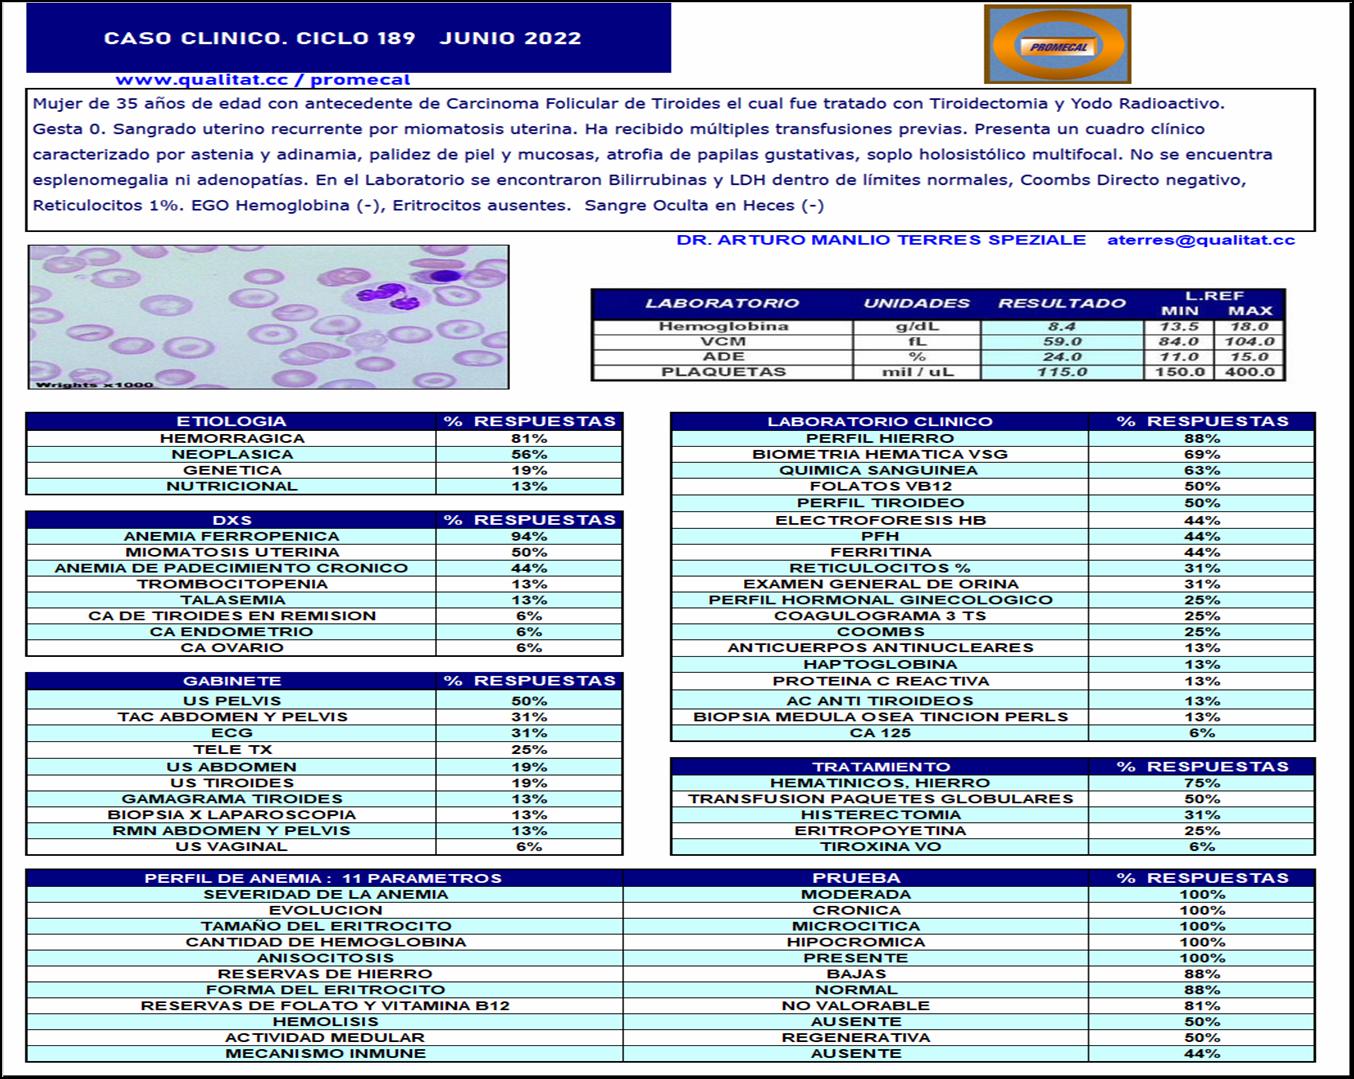Click the ELECTROFORESIS HB row
The width and height of the screenshot is (1354, 1079).
tap(993, 520)
